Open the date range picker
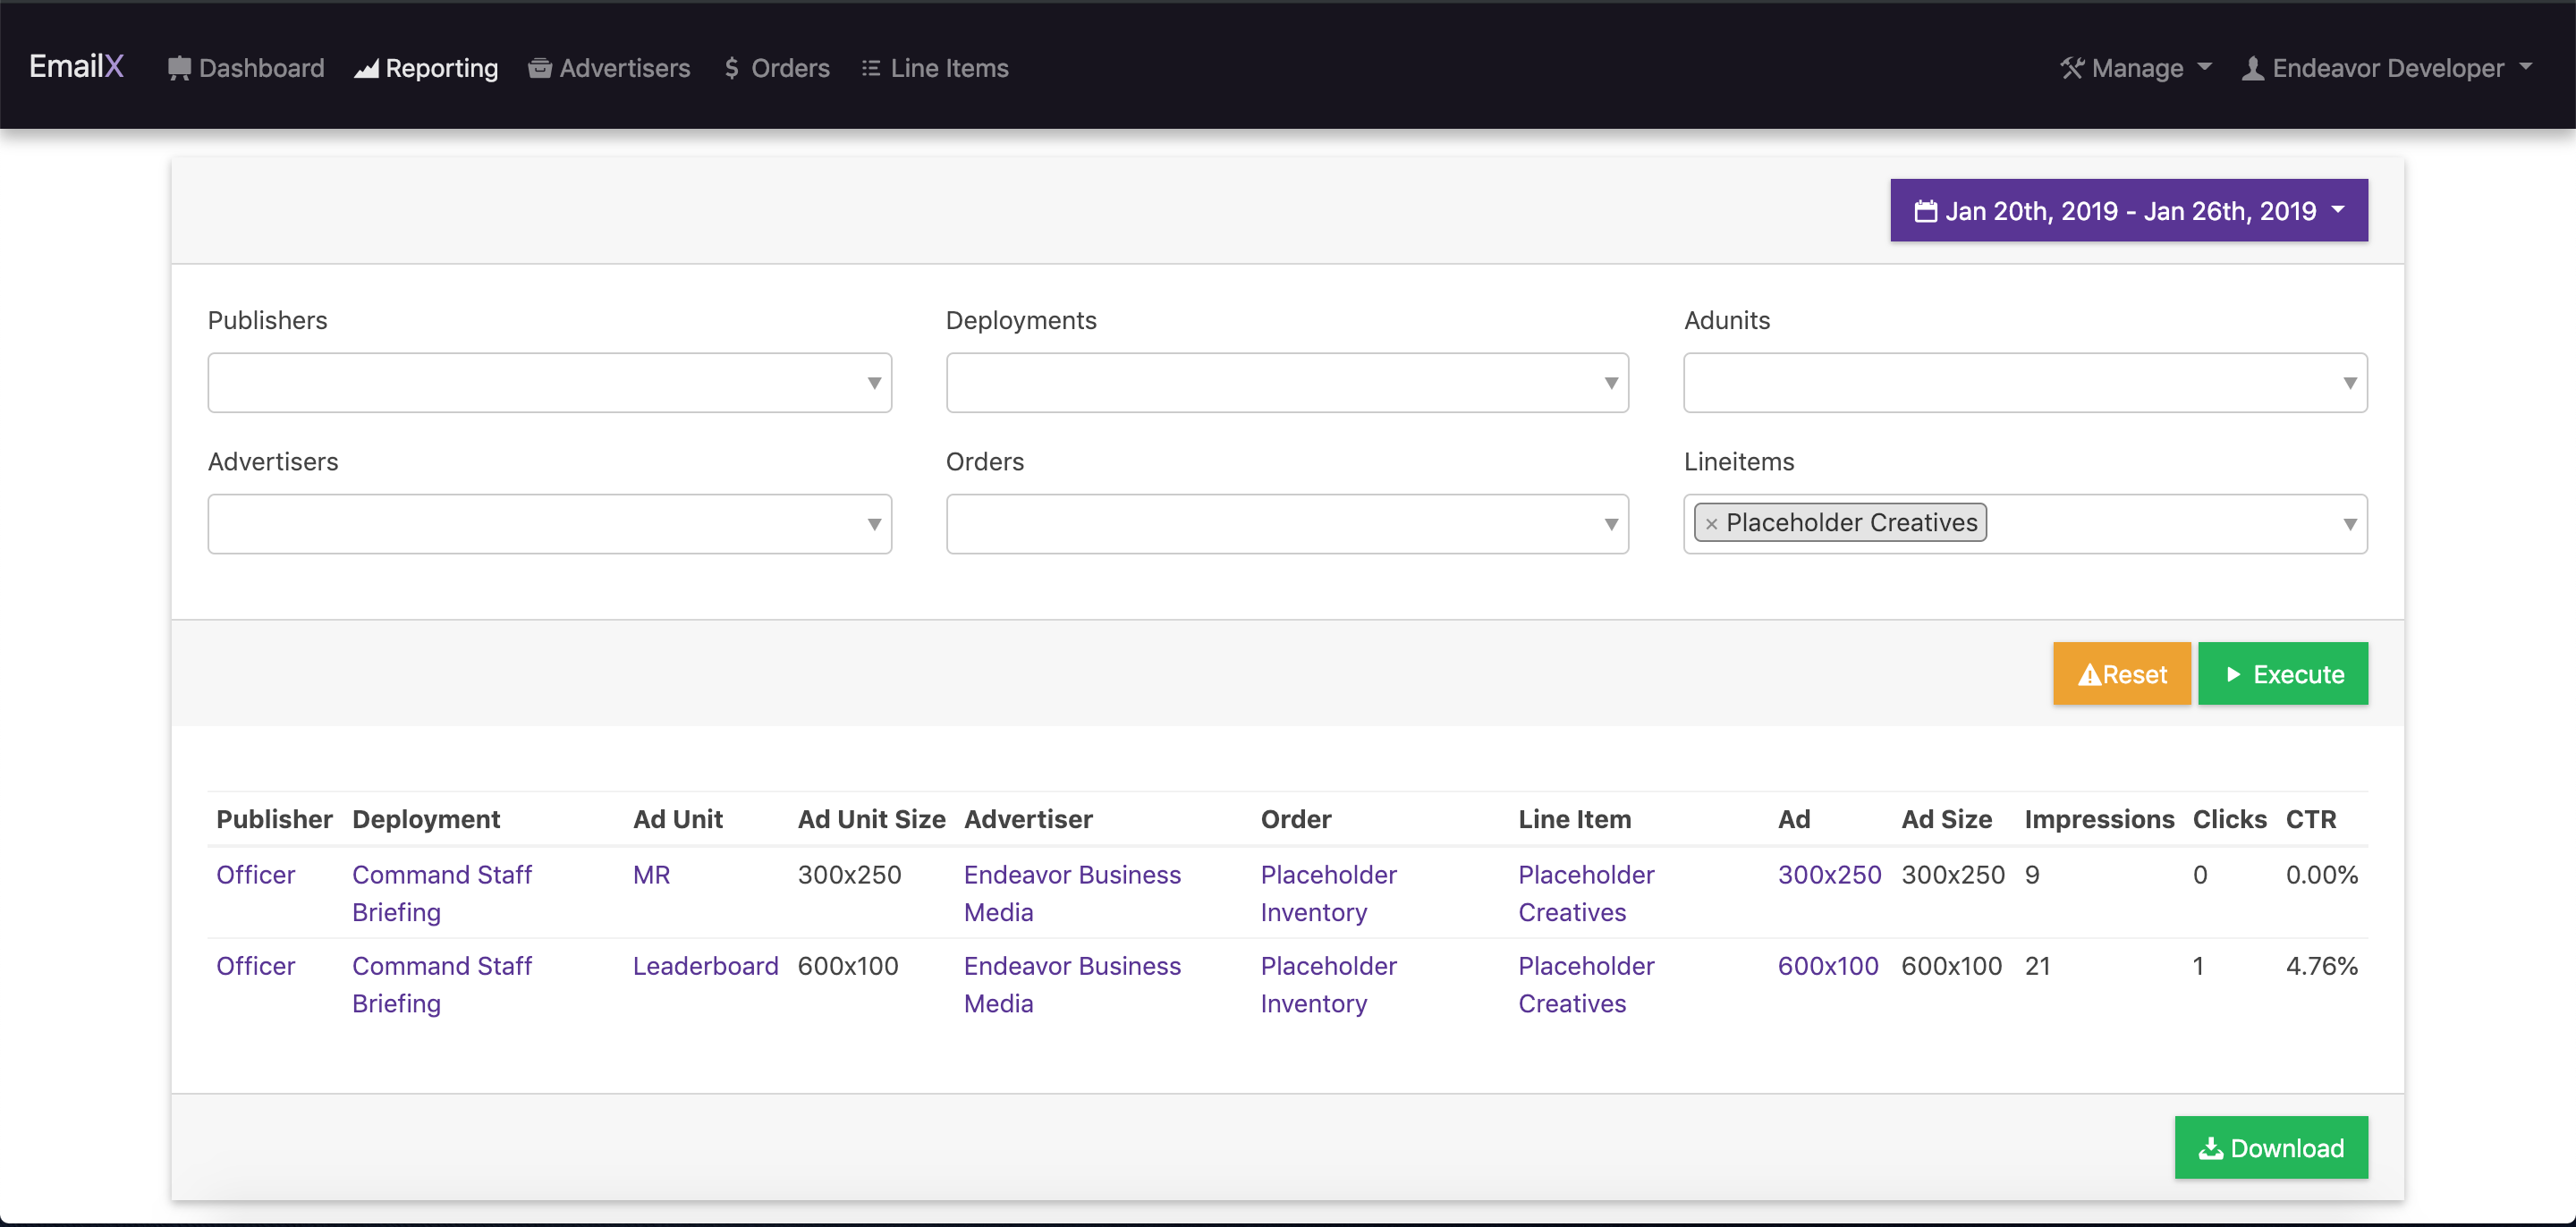 (x=2128, y=211)
